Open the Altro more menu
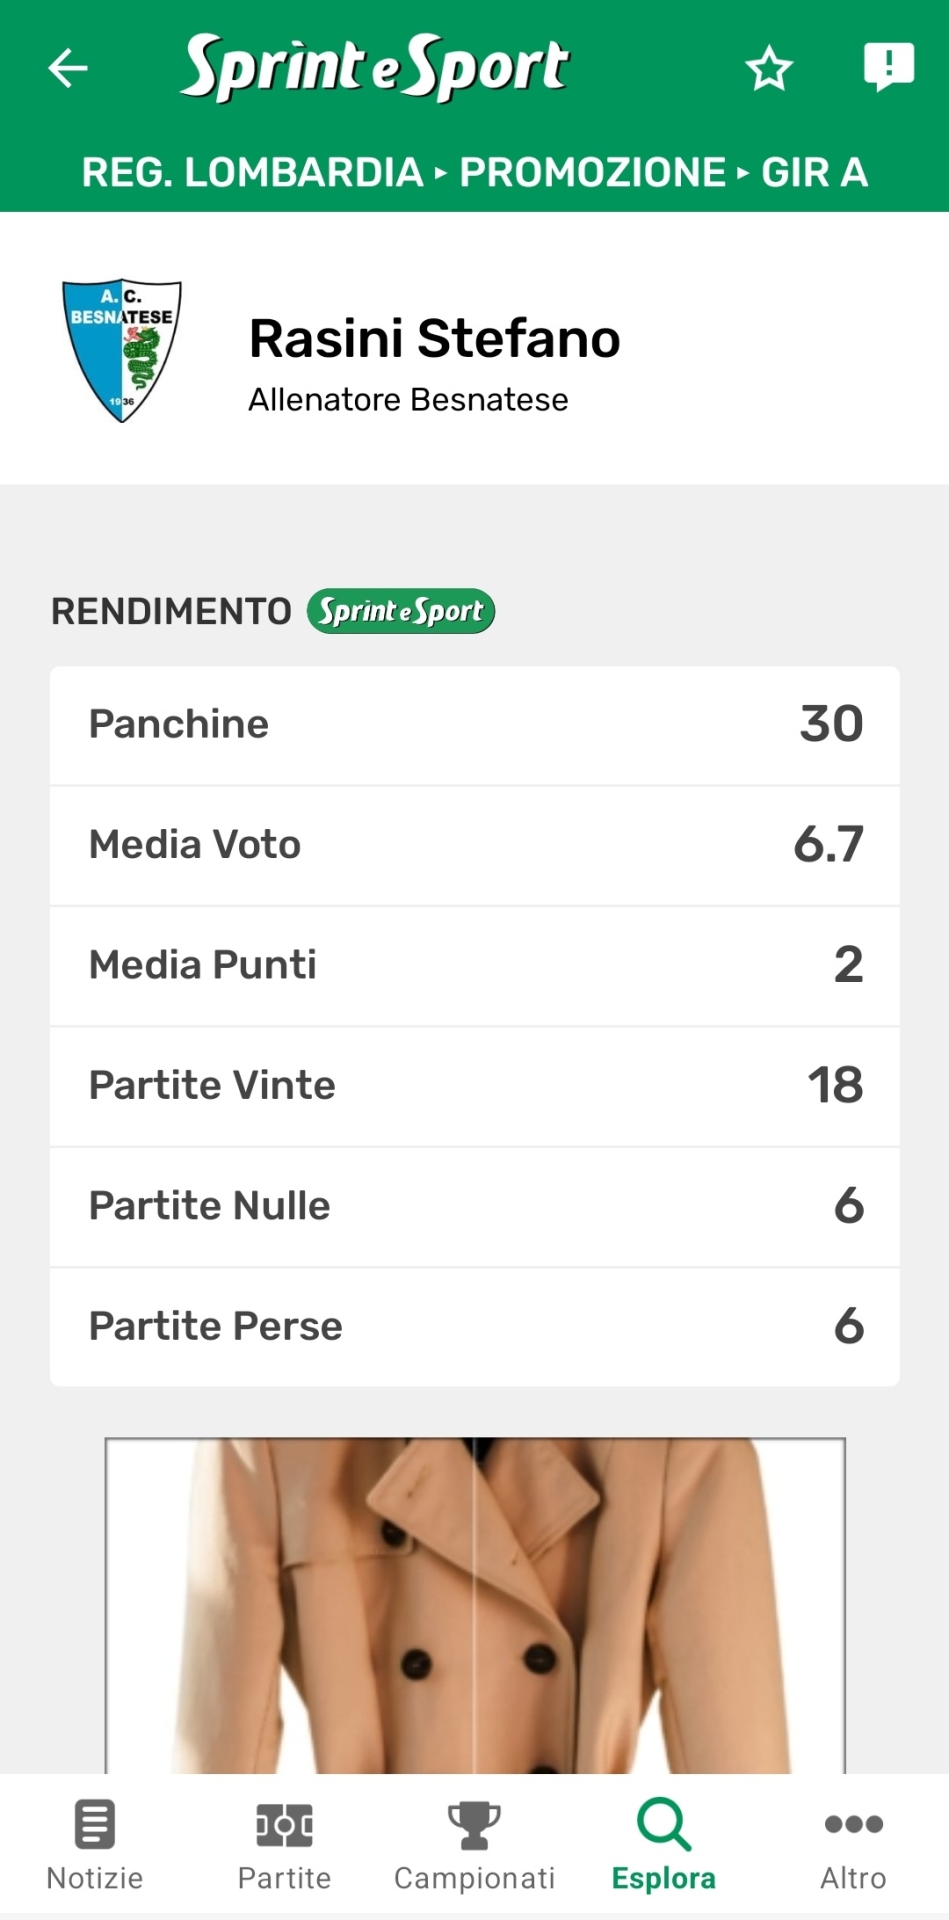The height and width of the screenshot is (1920, 949). tap(853, 1845)
